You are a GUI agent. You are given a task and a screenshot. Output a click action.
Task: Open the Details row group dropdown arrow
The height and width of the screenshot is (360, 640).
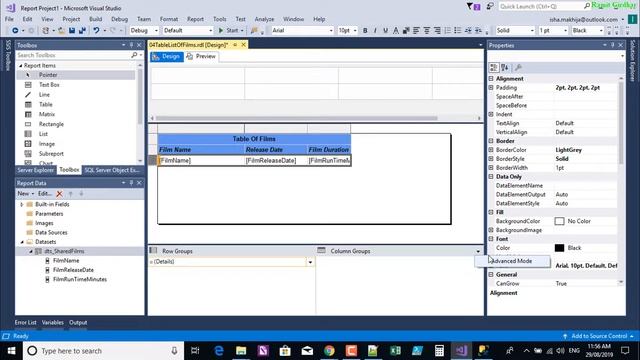point(310,262)
